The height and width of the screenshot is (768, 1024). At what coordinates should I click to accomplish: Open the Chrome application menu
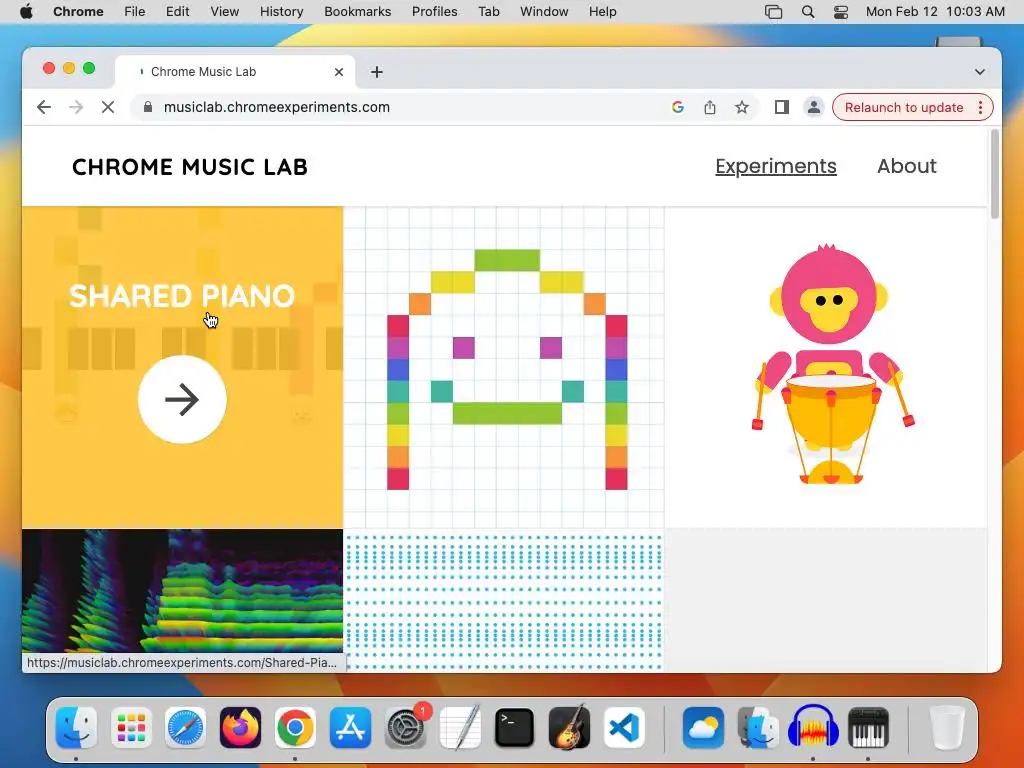[x=78, y=12]
